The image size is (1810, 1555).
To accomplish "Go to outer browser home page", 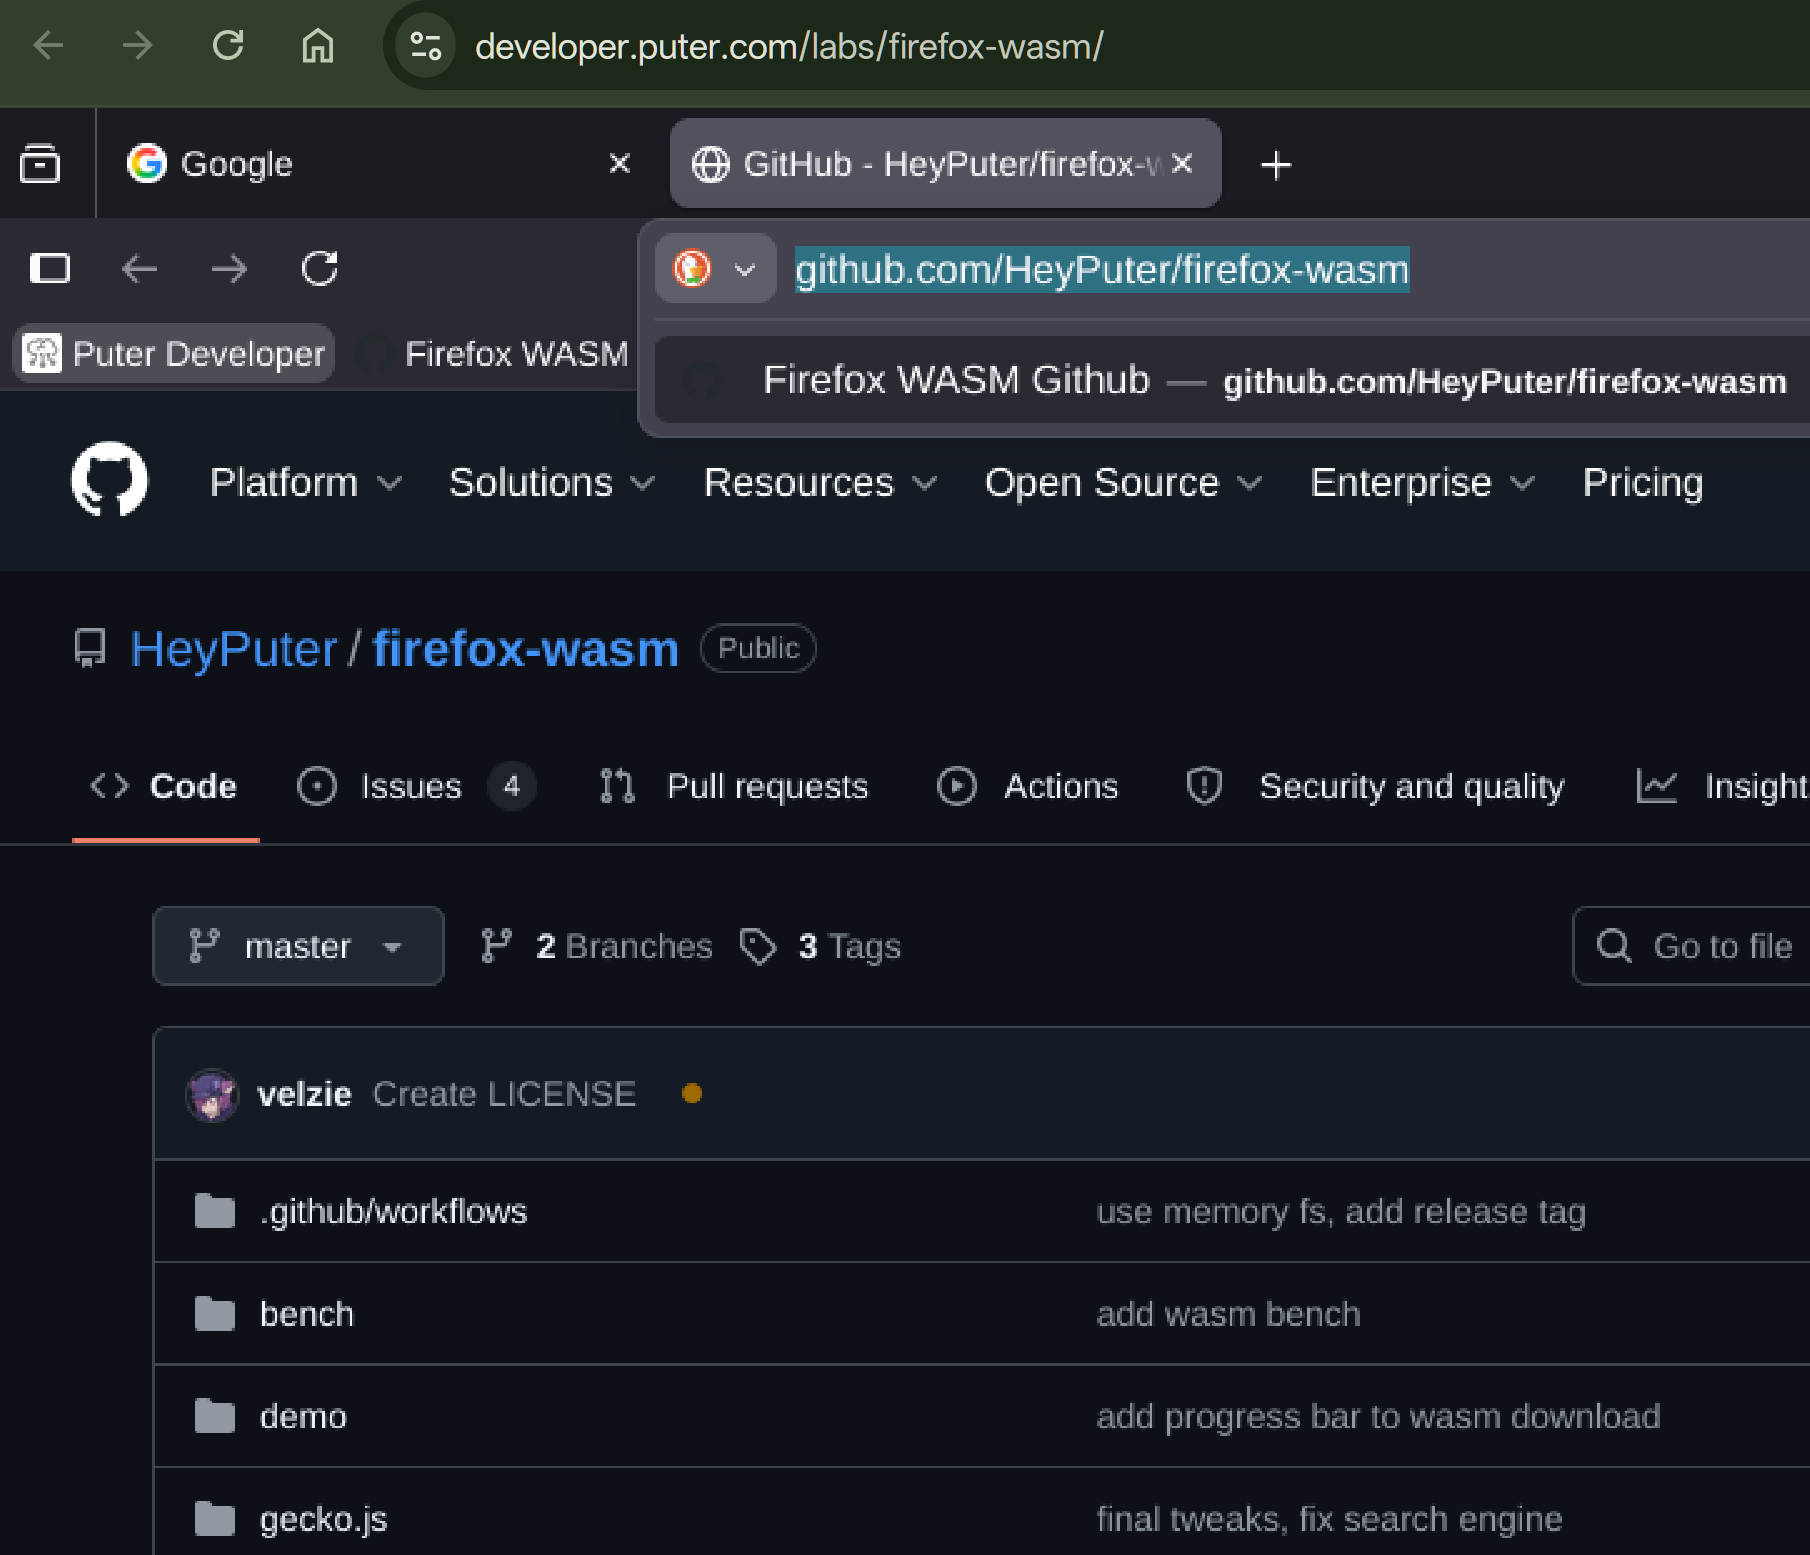I will (x=318, y=45).
